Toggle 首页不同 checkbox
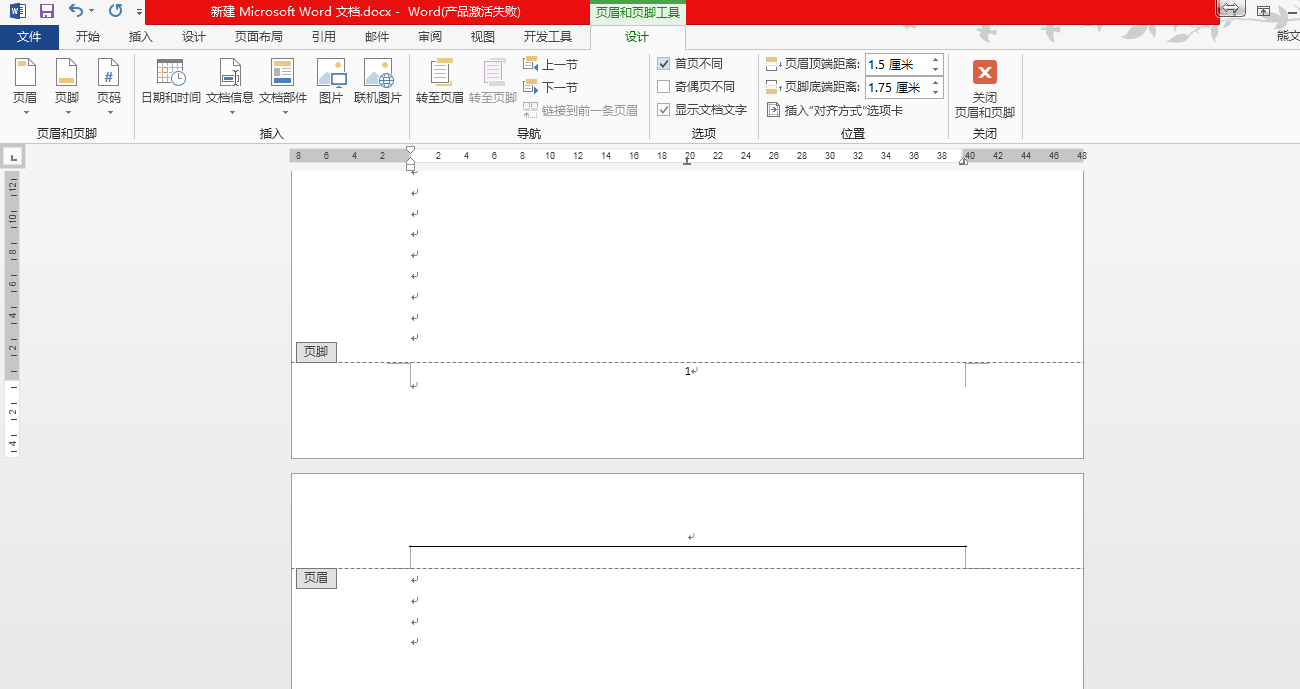 pos(664,63)
